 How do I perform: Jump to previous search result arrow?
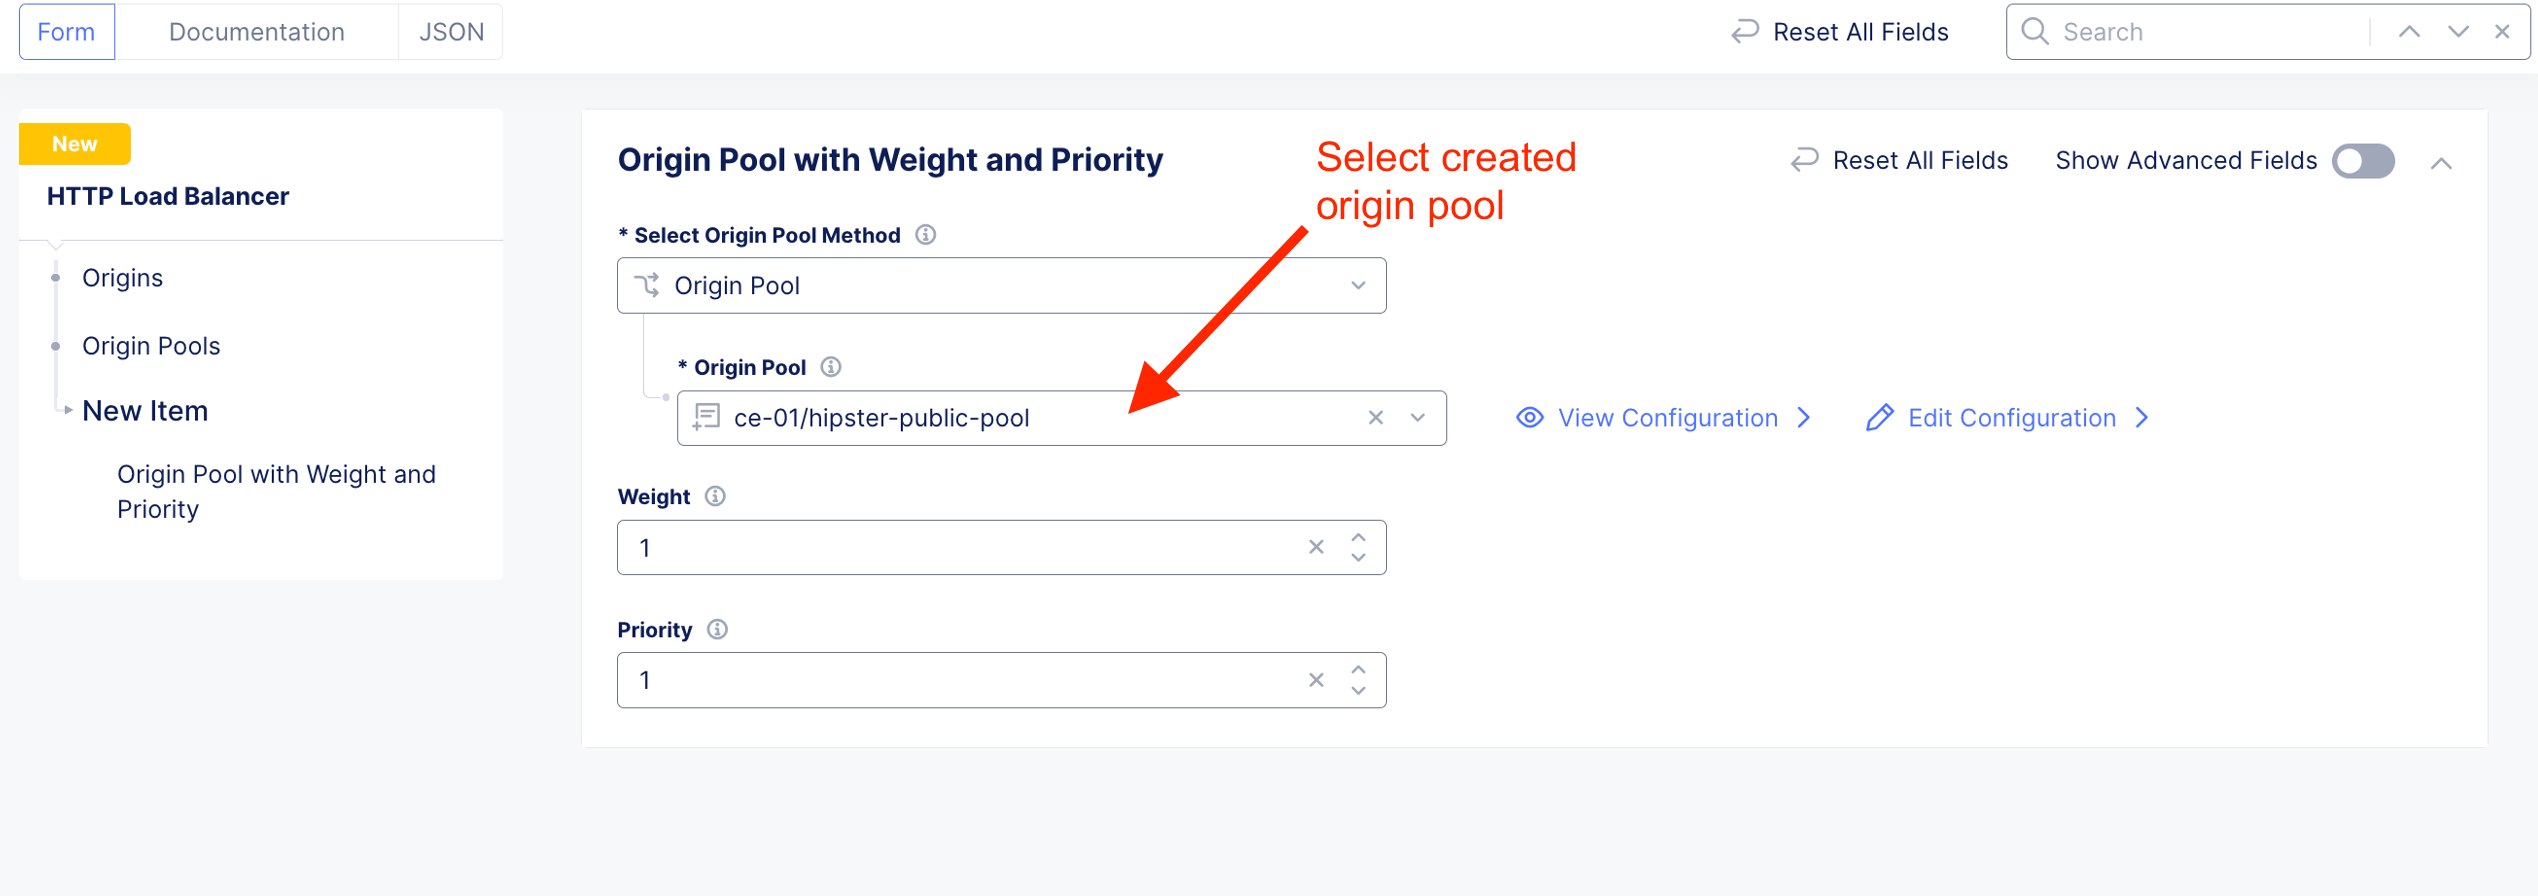tap(2410, 32)
